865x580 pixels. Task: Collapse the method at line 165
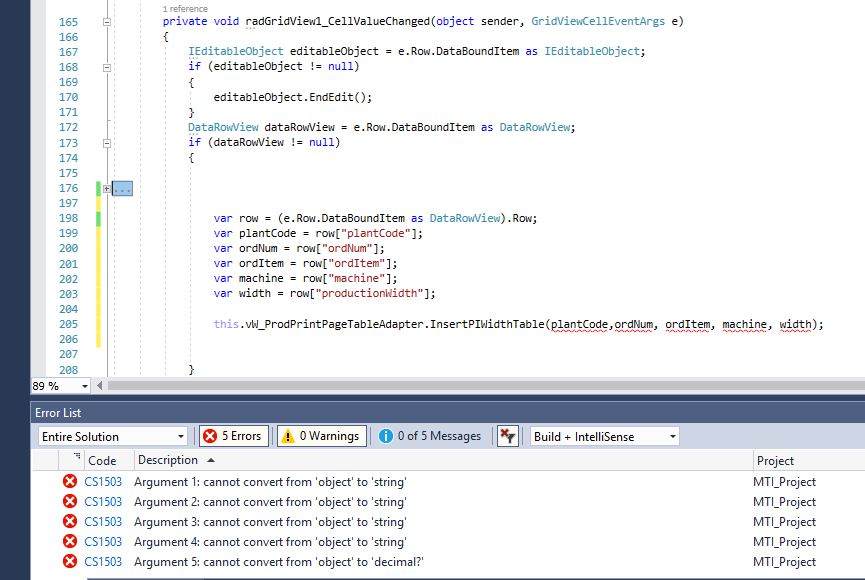106,22
